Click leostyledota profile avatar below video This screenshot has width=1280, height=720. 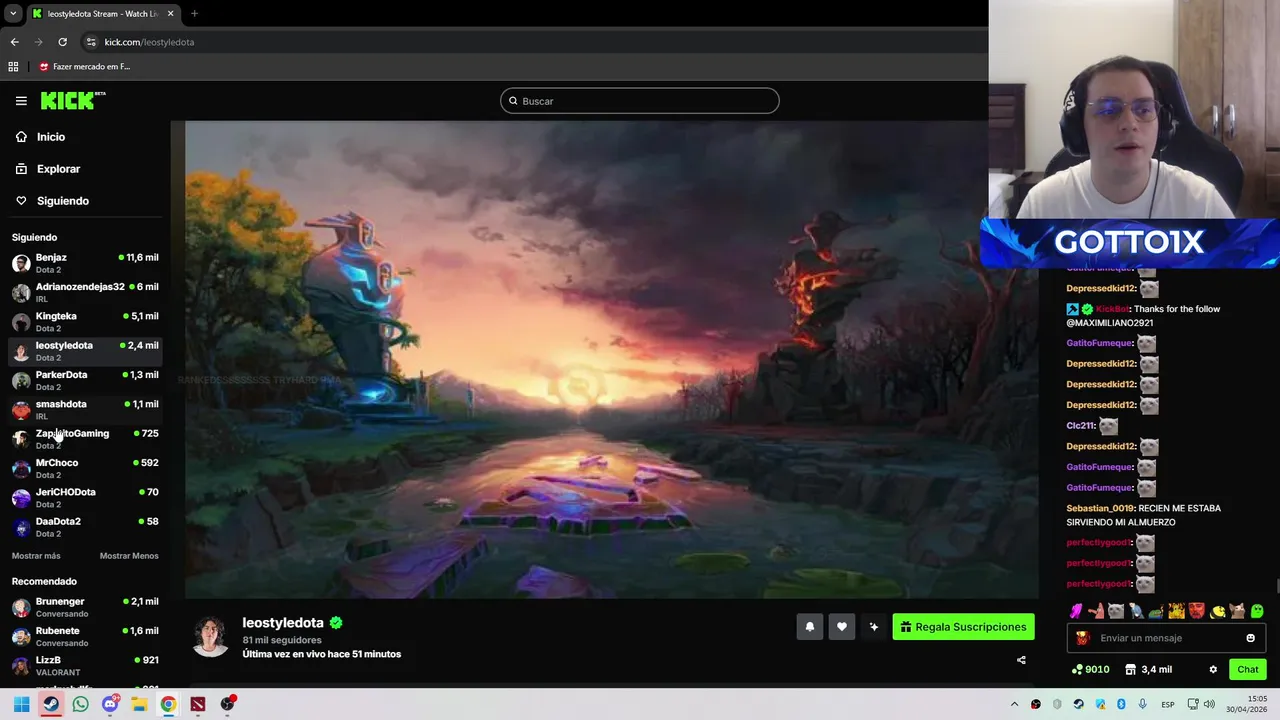(x=210, y=637)
